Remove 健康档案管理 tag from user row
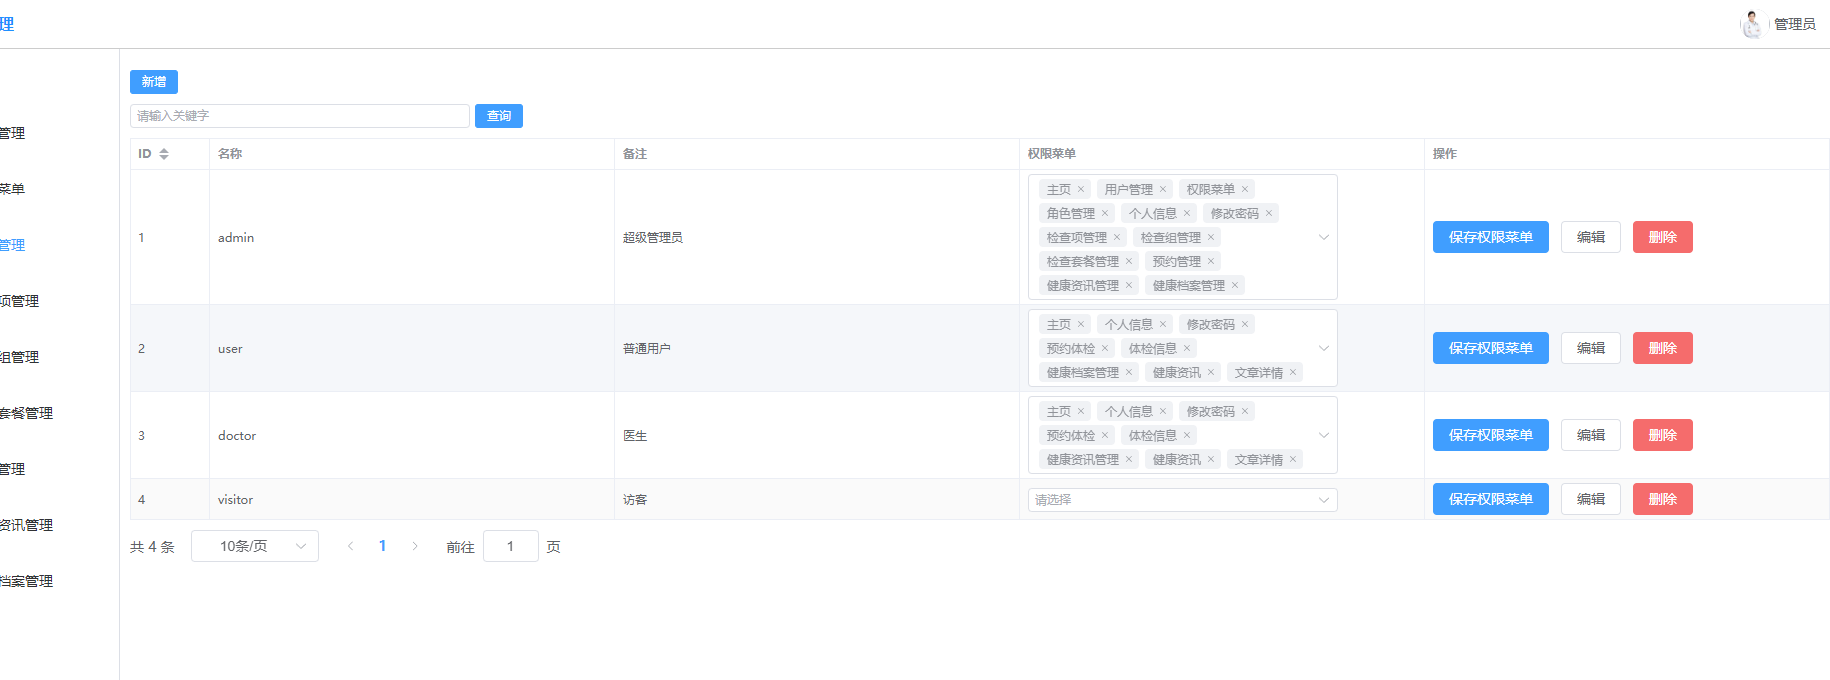This screenshot has height=680, width=1830. [x=1129, y=373]
